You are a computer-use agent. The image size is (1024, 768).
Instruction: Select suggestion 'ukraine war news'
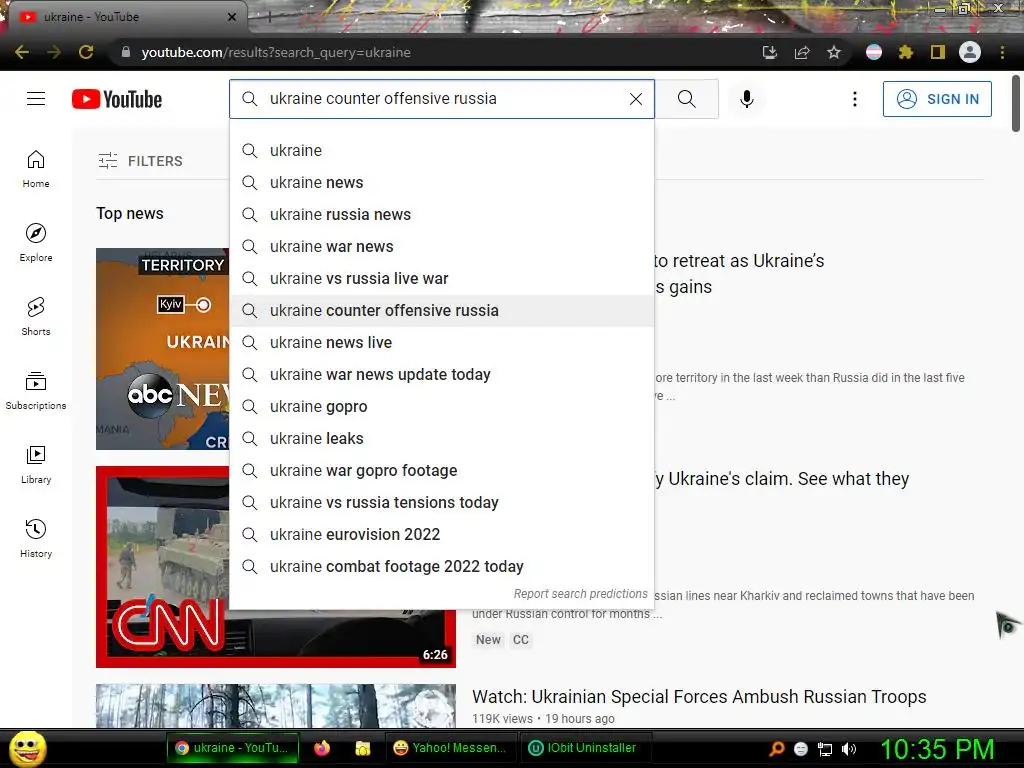(x=442, y=246)
